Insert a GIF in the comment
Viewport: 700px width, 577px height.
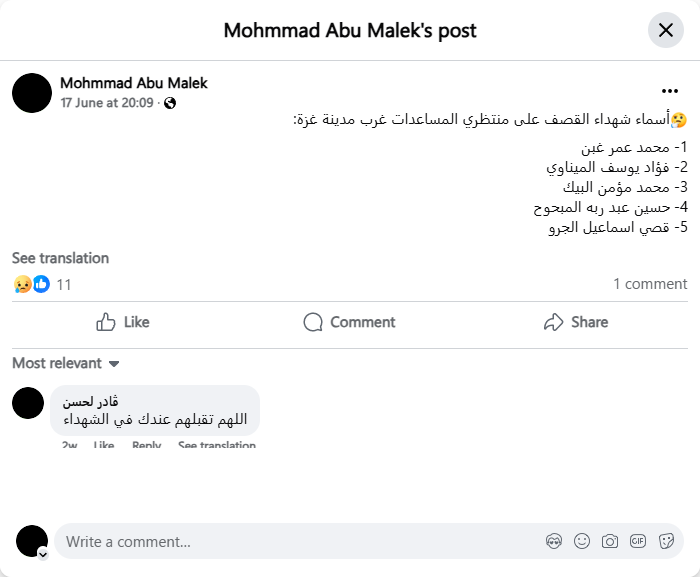[x=638, y=541]
